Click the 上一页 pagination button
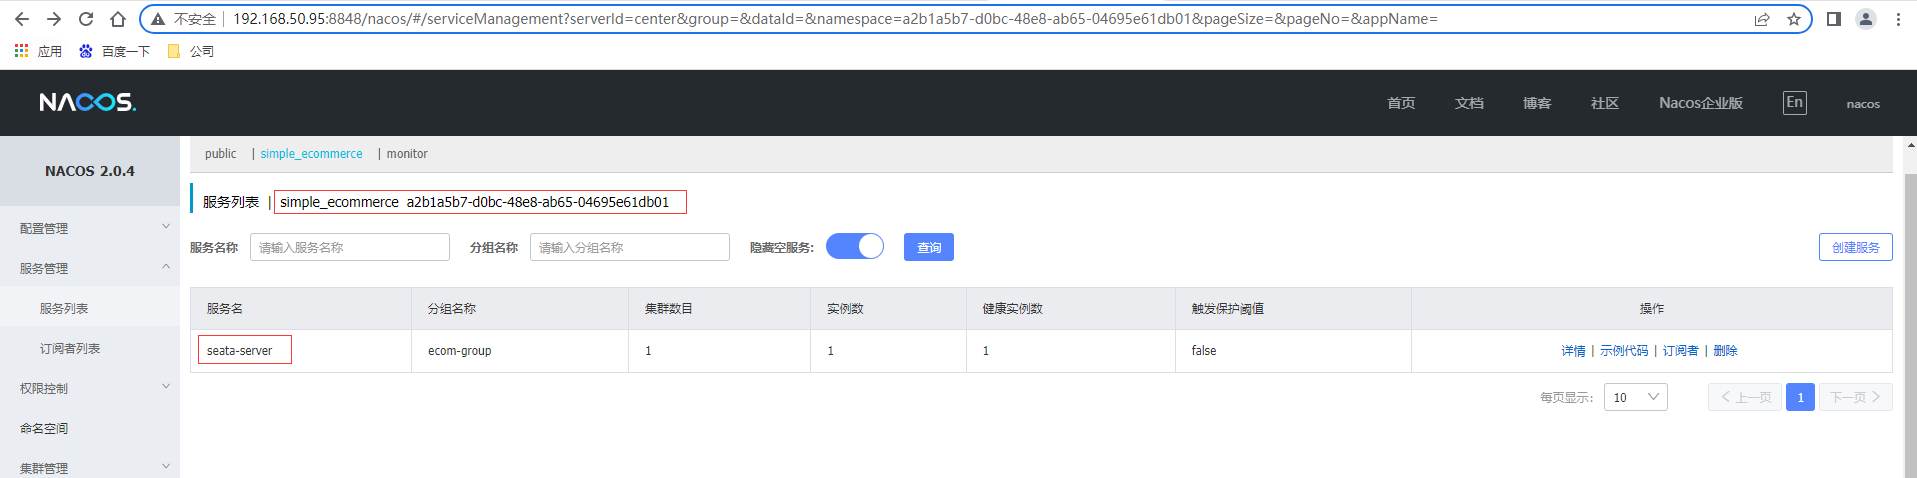This screenshot has width=1917, height=478. coord(1745,397)
